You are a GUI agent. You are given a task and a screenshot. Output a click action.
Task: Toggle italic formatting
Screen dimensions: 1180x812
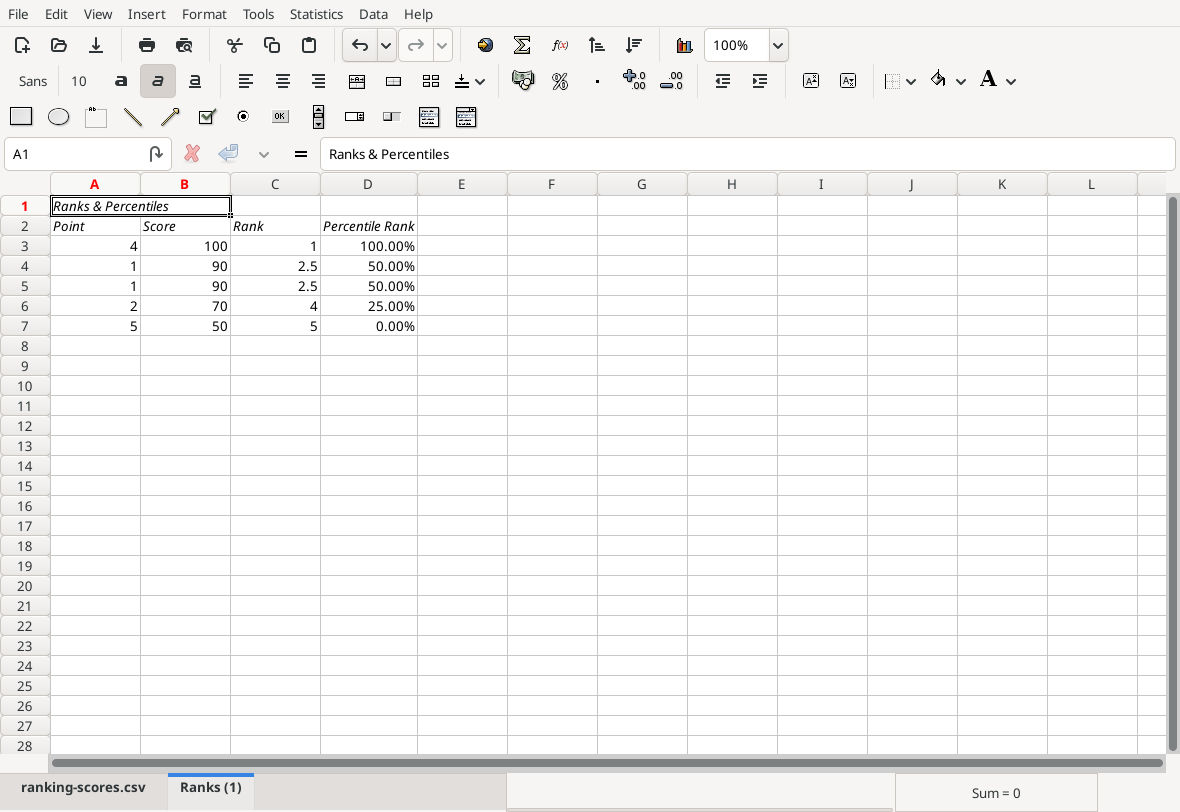pyautogui.click(x=157, y=81)
